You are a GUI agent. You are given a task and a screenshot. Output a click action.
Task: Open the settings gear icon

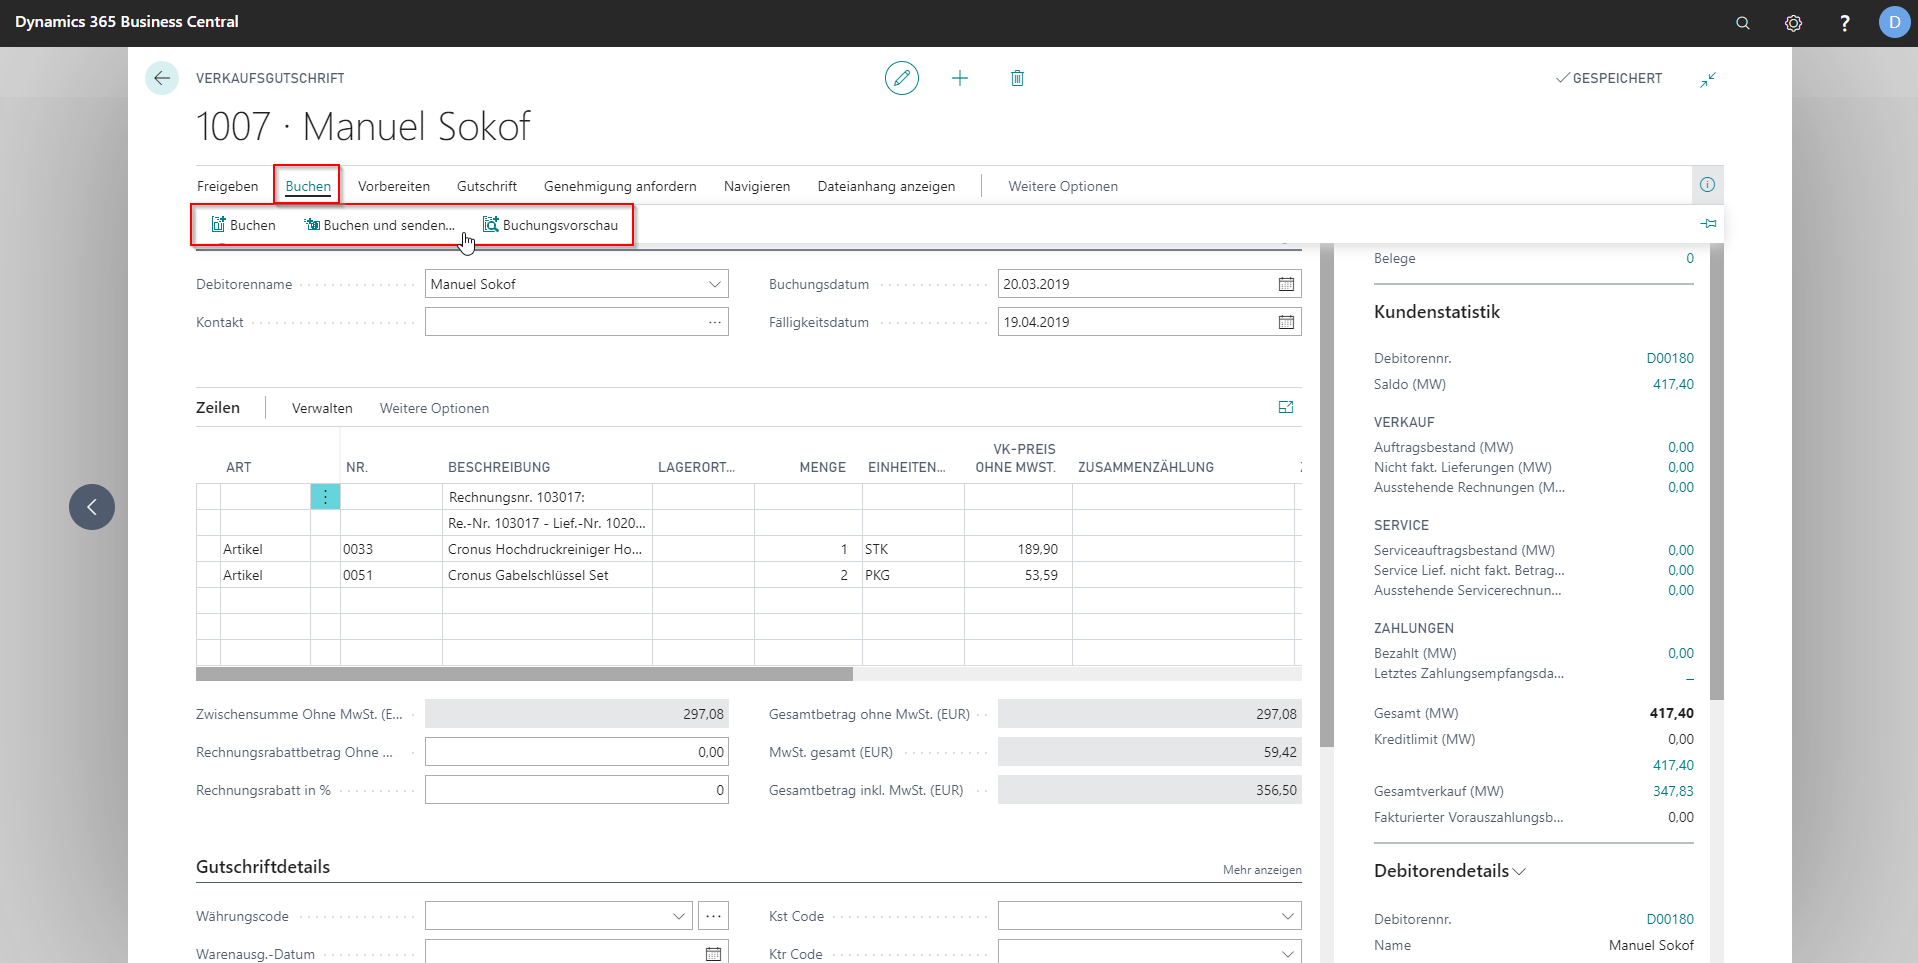1794,23
